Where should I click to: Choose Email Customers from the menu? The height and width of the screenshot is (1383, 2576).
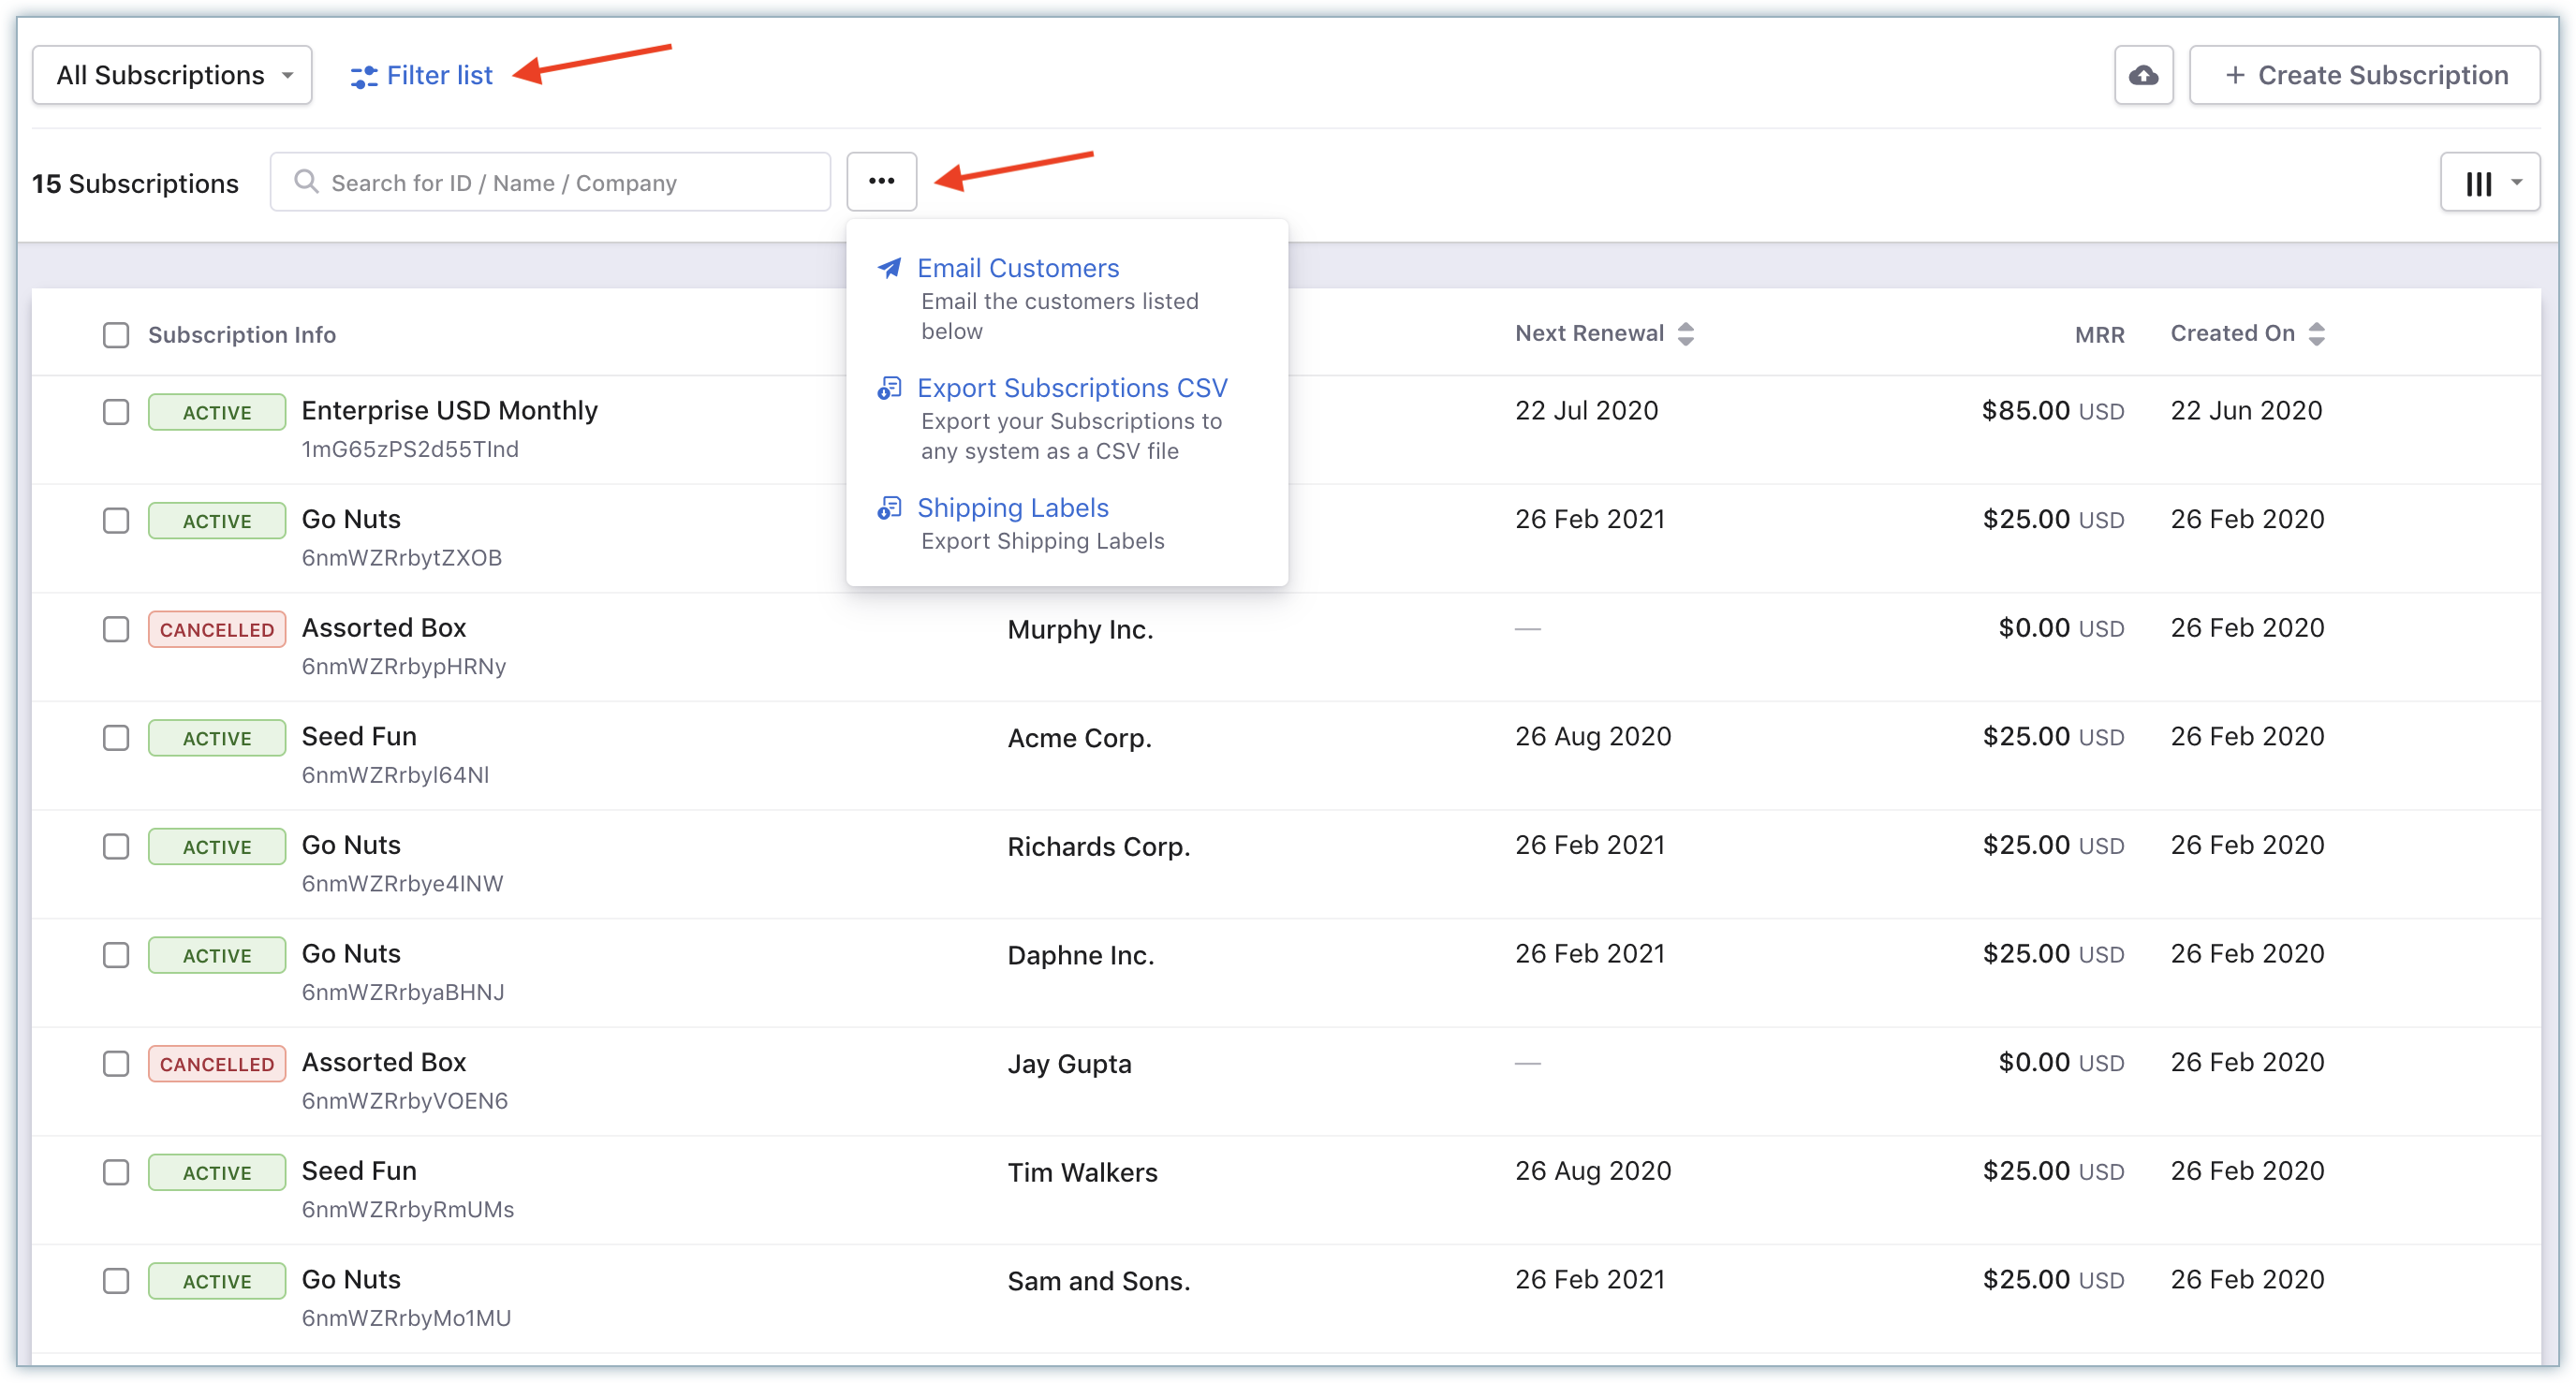[x=1017, y=268]
